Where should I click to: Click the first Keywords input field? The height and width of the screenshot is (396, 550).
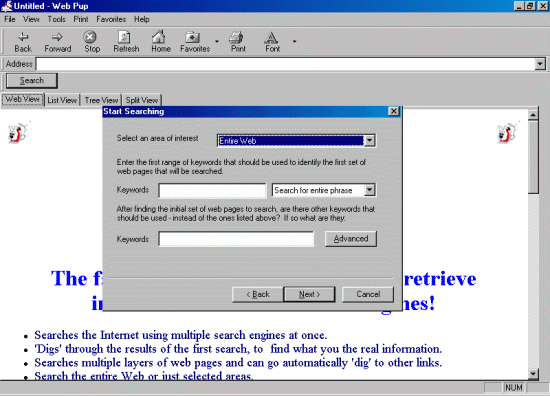point(212,190)
